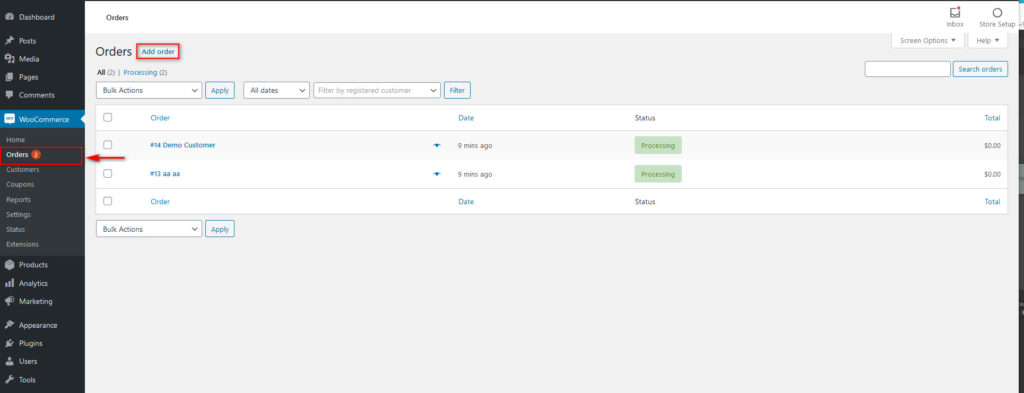Click '9 mins ago' date of order #14
1024x393 pixels.
pyautogui.click(x=475, y=146)
